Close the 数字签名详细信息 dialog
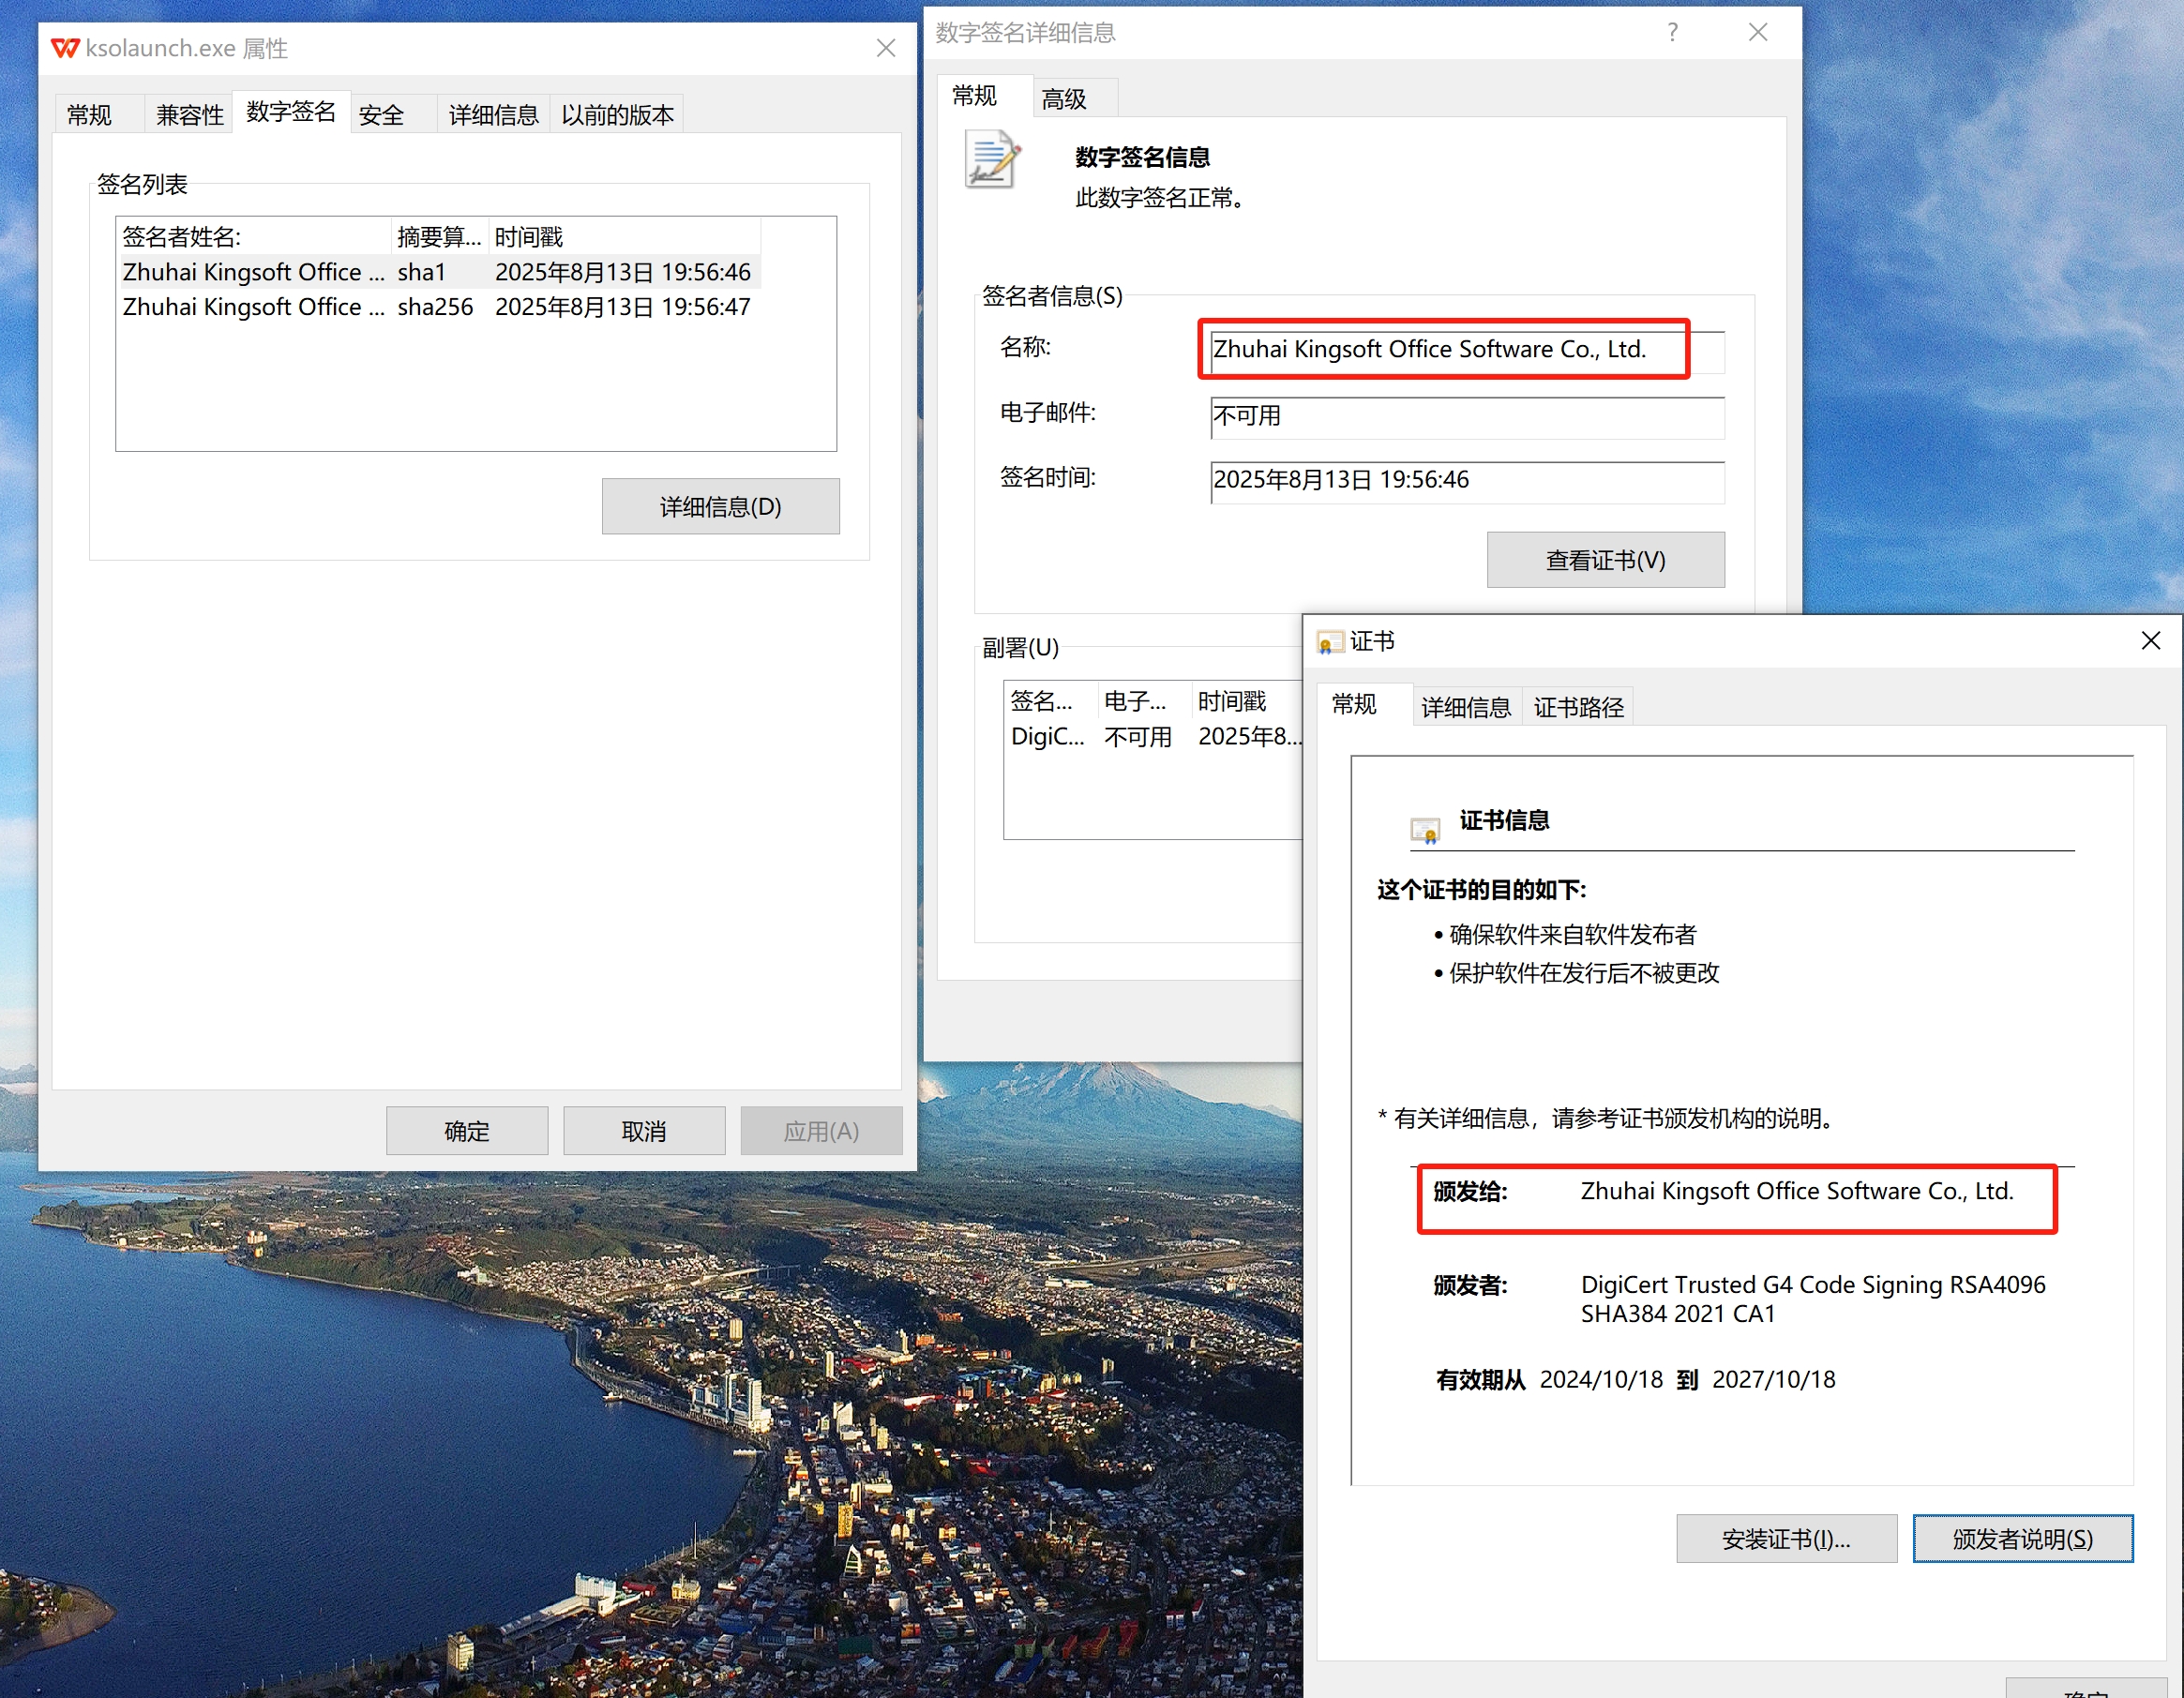Image resolution: width=2184 pixels, height=1698 pixels. 1758,33
